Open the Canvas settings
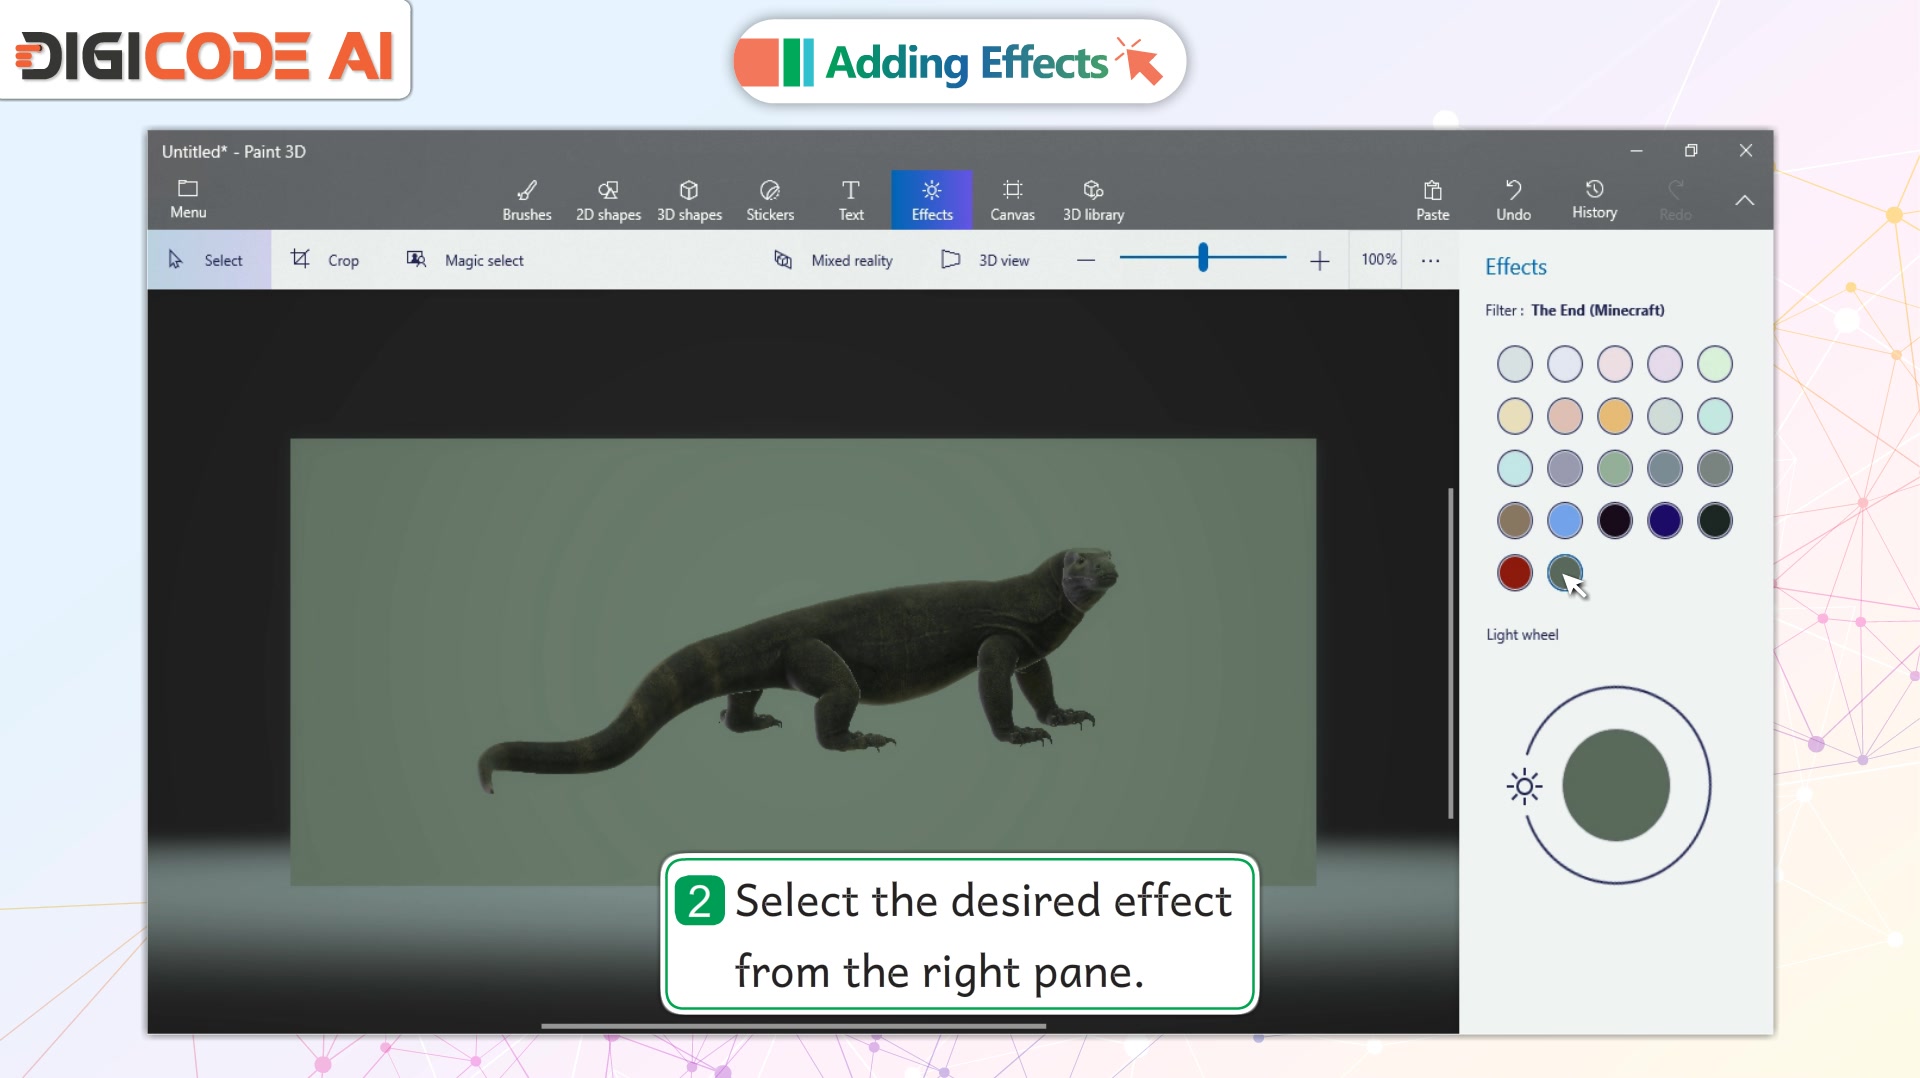The height and width of the screenshot is (1078, 1920). [x=1012, y=200]
